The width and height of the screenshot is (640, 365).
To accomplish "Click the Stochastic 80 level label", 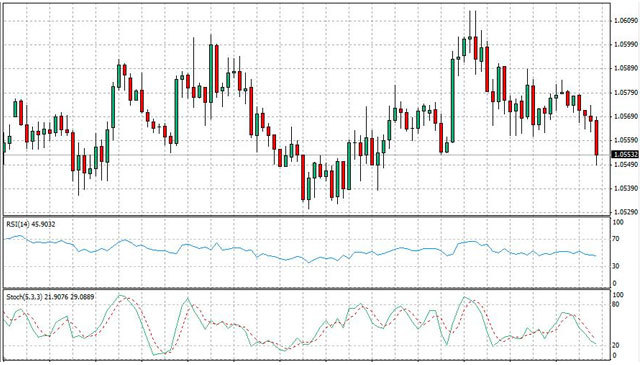I will click(x=616, y=305).
